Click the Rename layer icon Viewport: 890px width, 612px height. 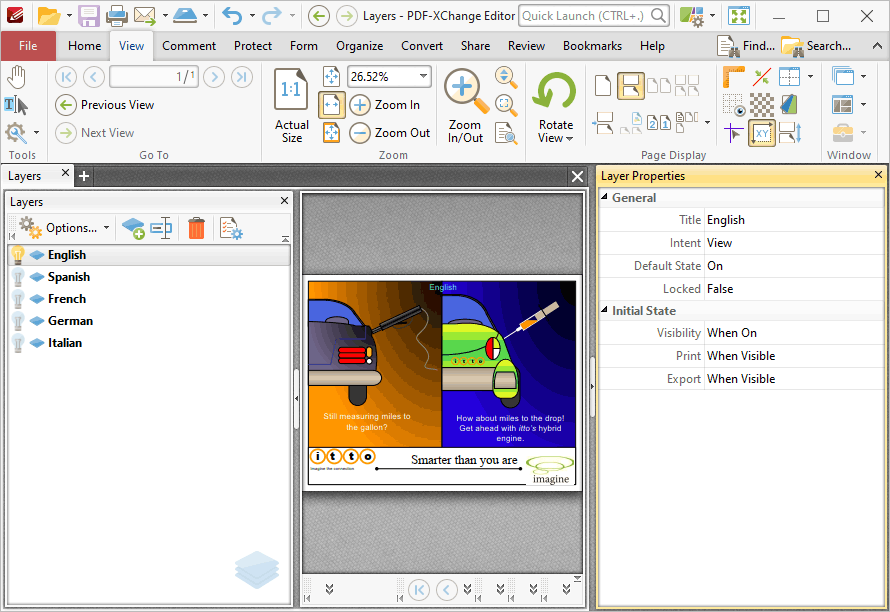(x=161, y=228)
